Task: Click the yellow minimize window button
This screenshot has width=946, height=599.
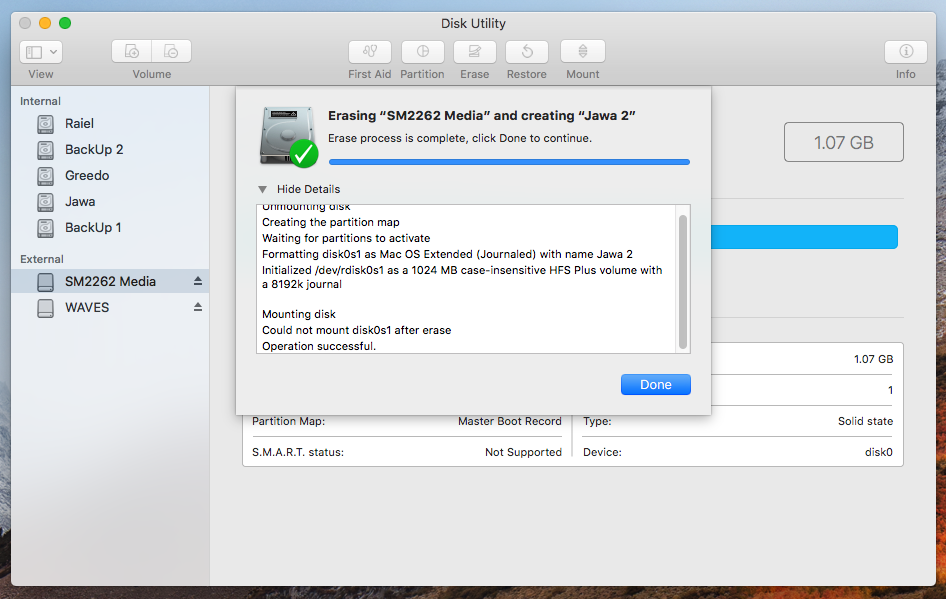Action: point(45,23)
